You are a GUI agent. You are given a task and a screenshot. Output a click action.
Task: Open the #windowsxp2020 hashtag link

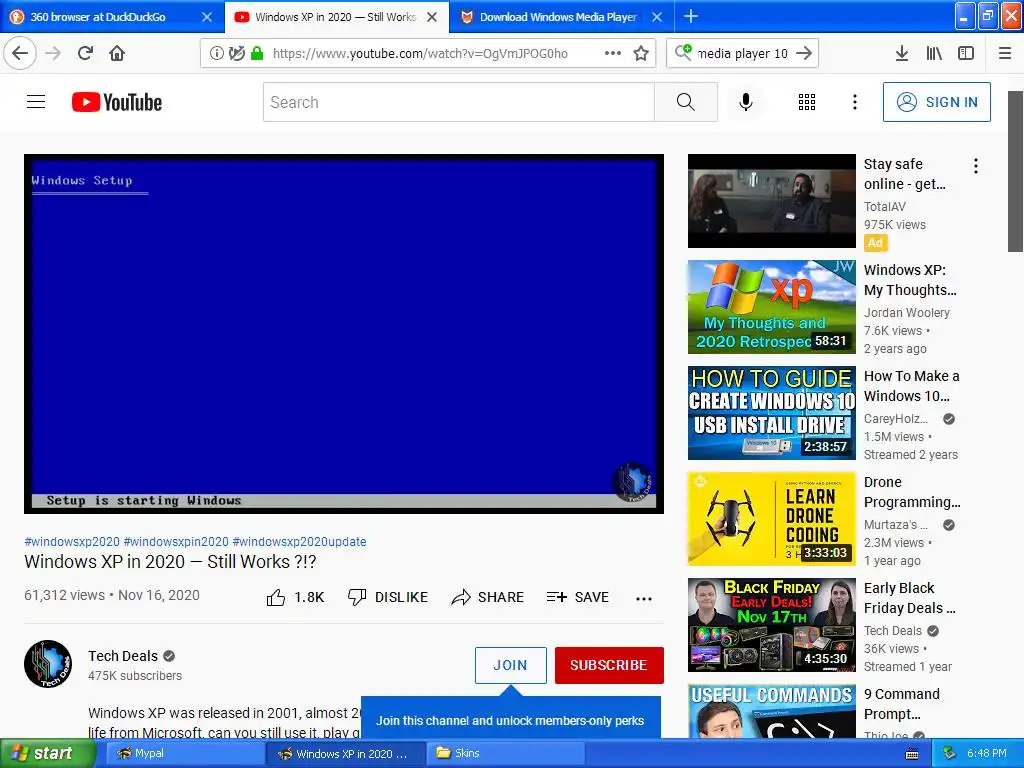(x=72, y=541)
